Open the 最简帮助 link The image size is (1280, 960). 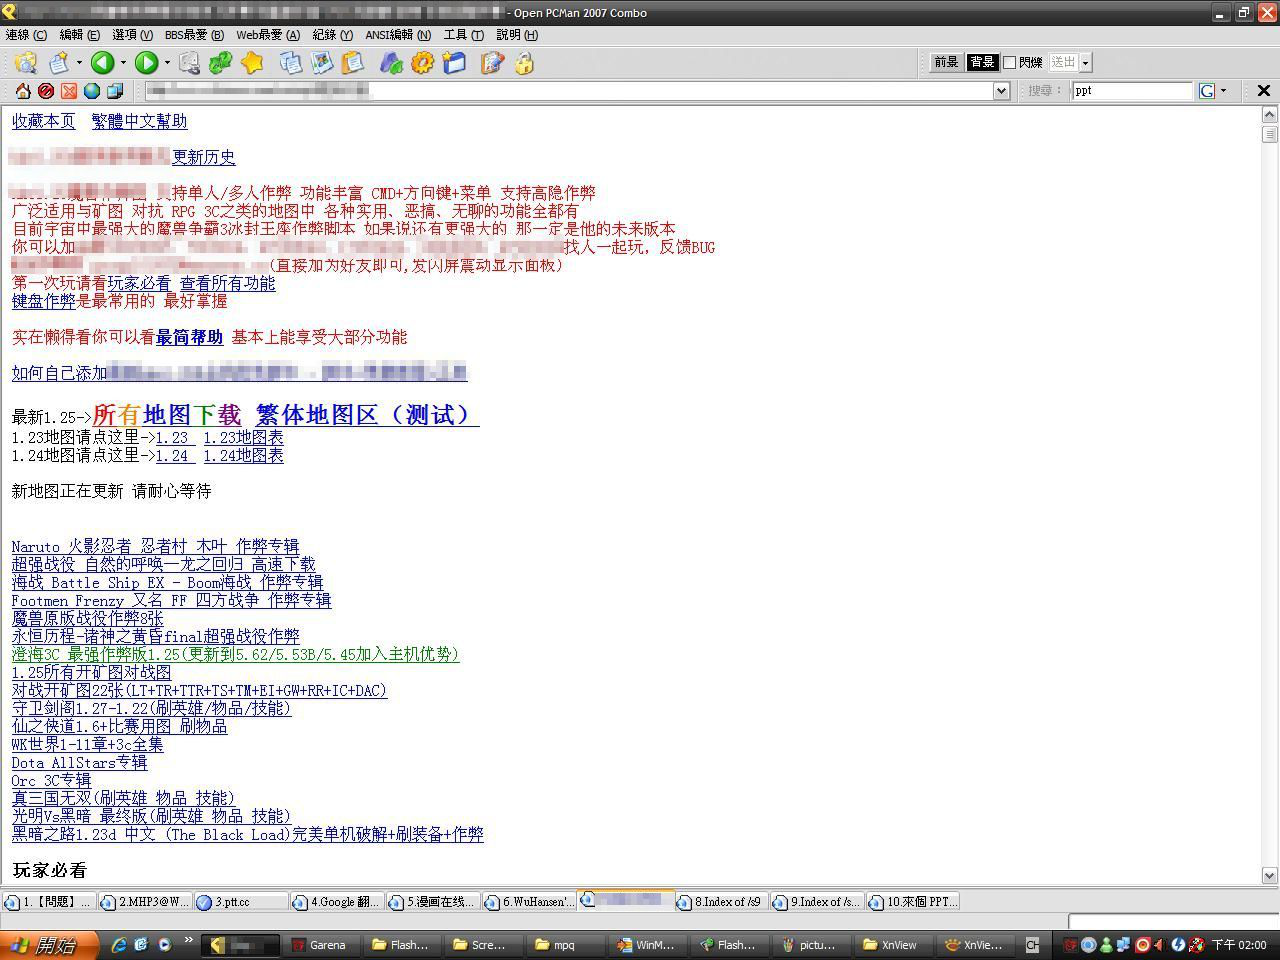click(189, 337)
